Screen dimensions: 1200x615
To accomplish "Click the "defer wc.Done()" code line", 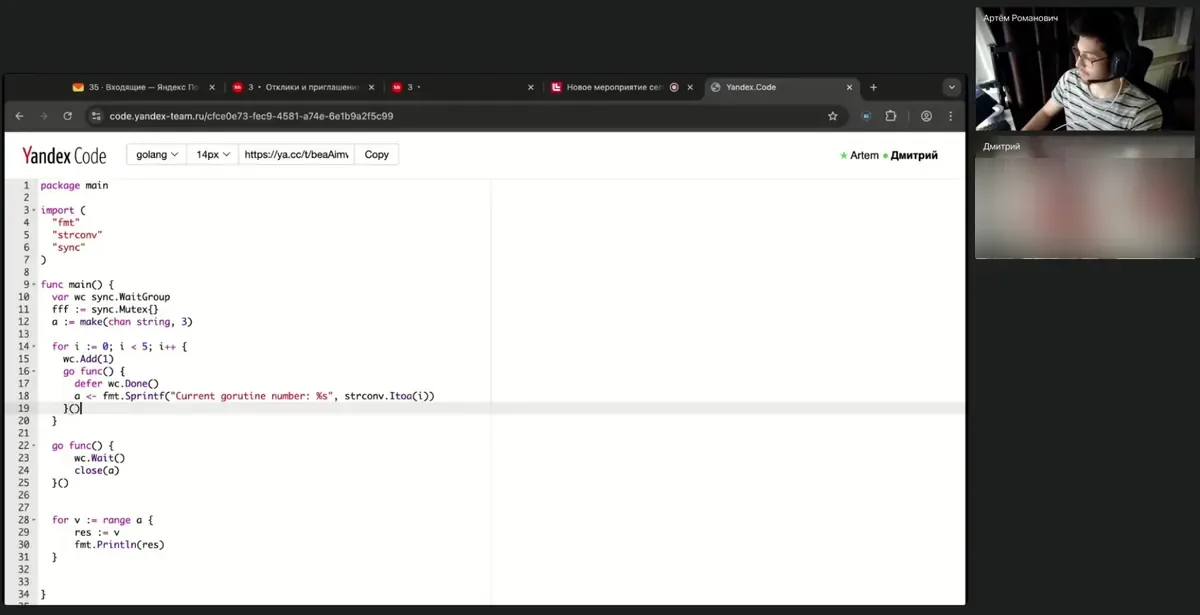I will coord(116,383).
